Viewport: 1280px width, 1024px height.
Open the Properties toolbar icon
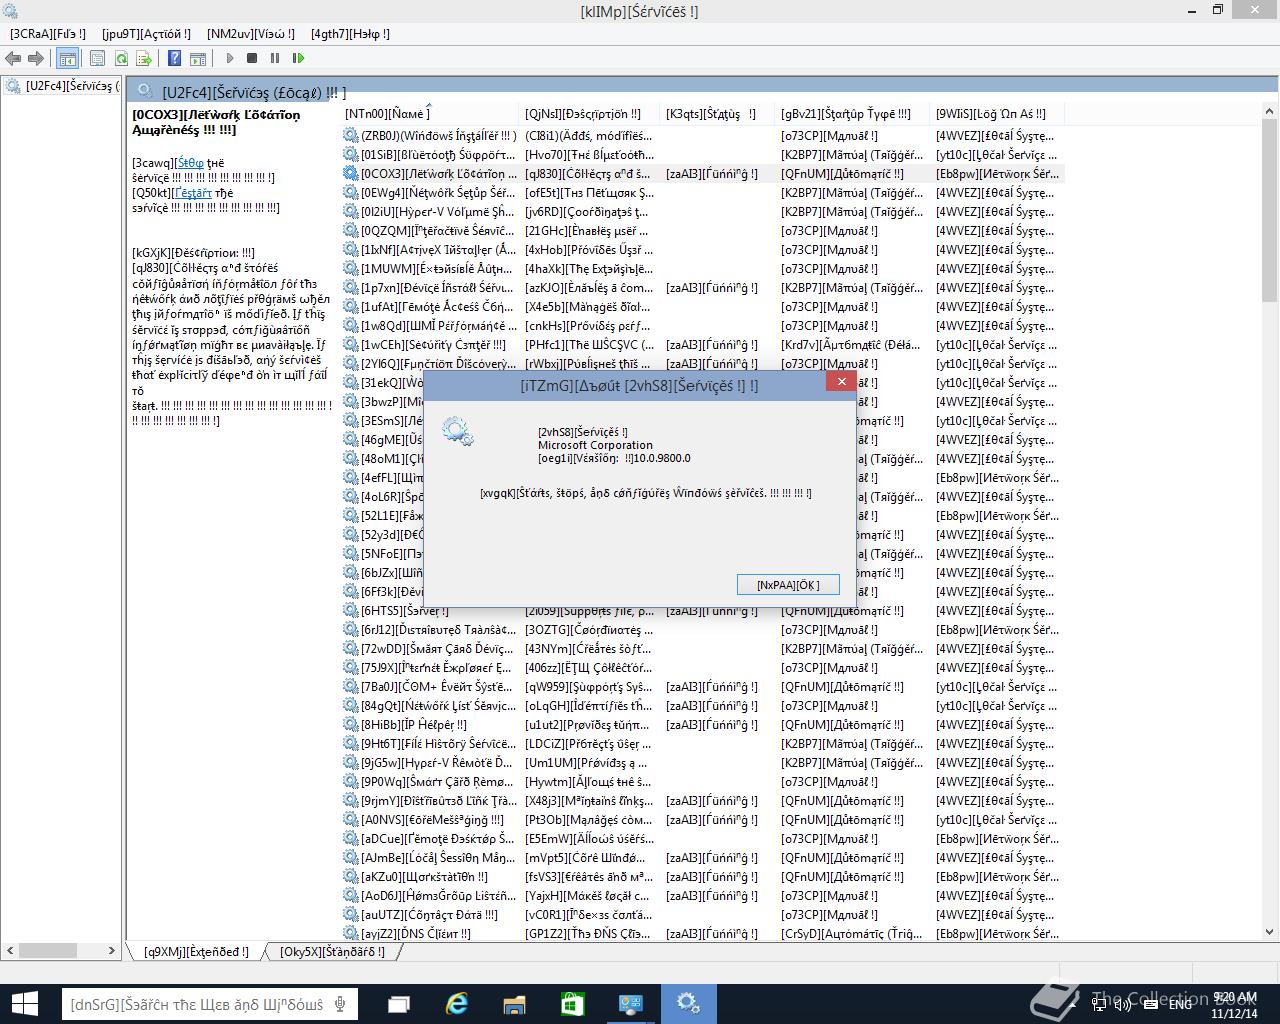click(97, 59)
